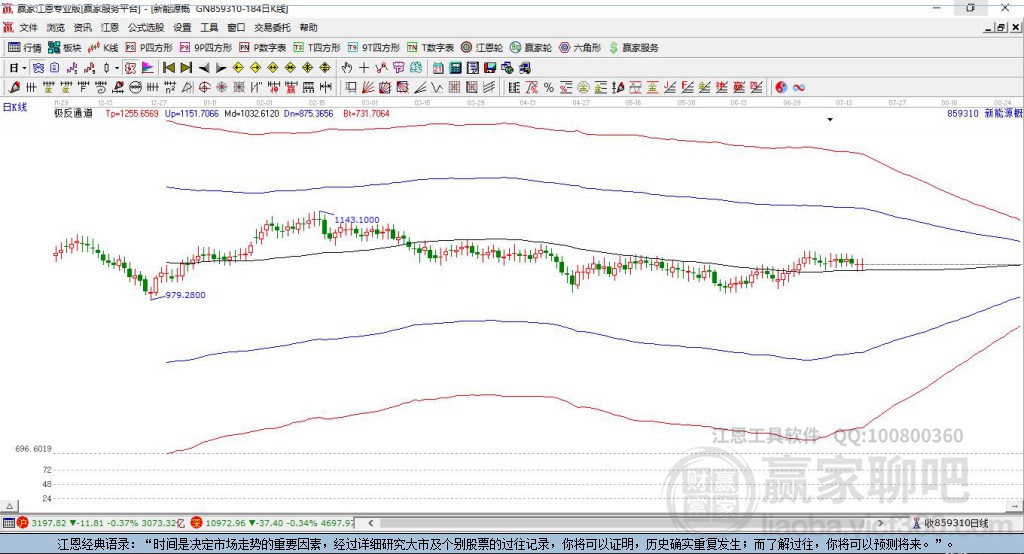
Task: Open 赢家服务 with the dollar icon
Action: point(633,48)
